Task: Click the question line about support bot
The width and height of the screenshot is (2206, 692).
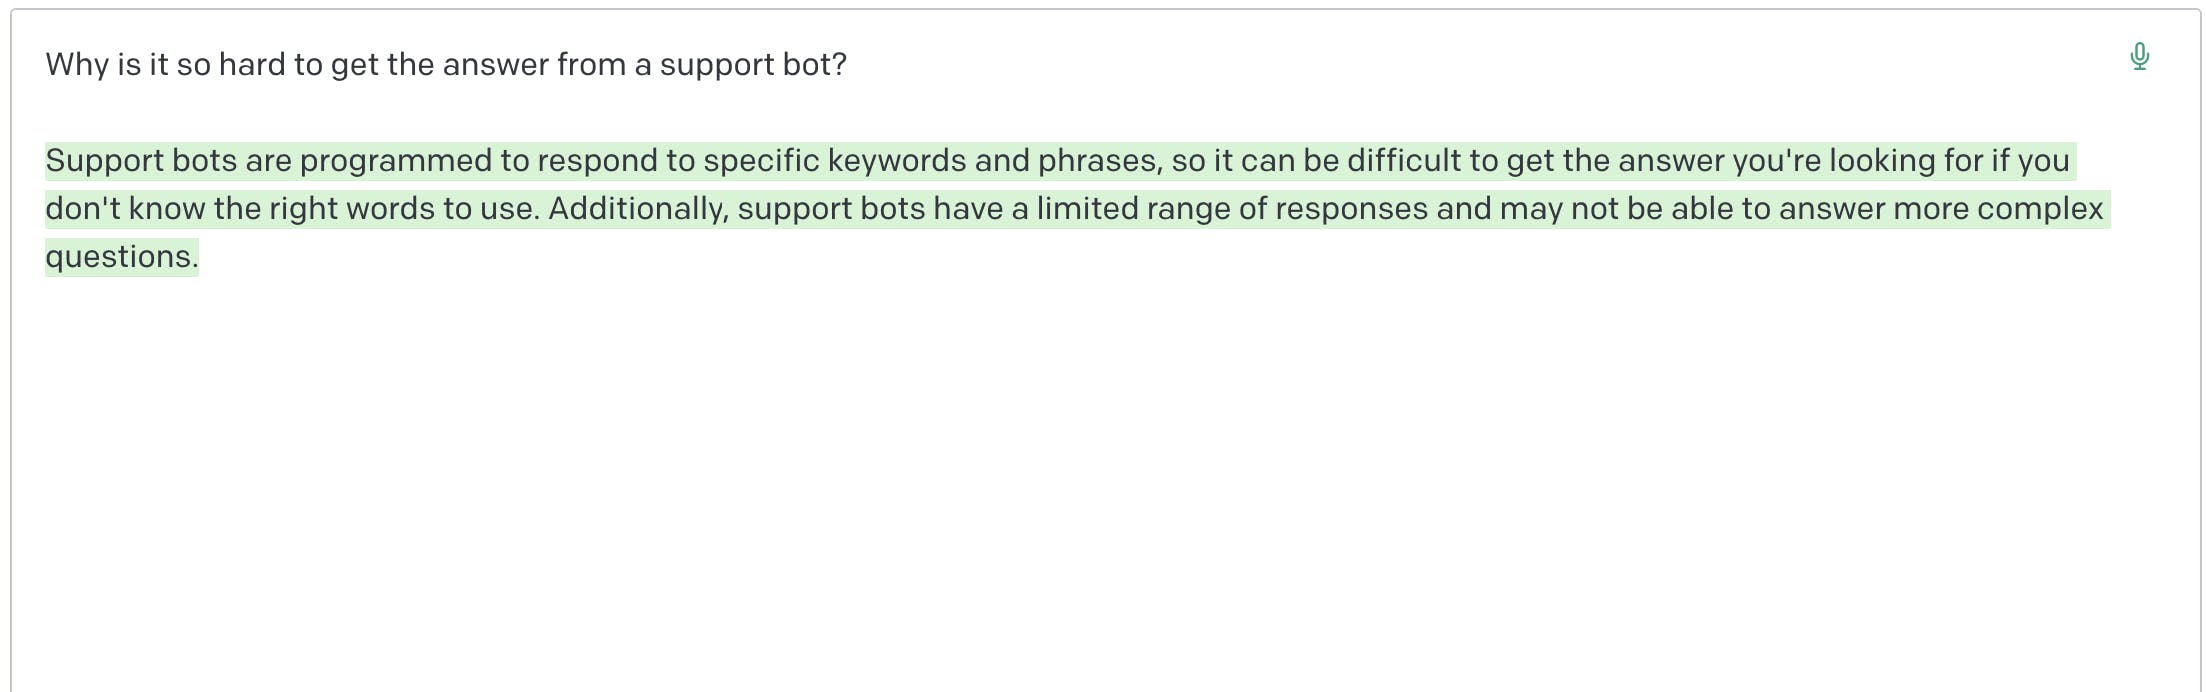Action: [x=446, y=65]
